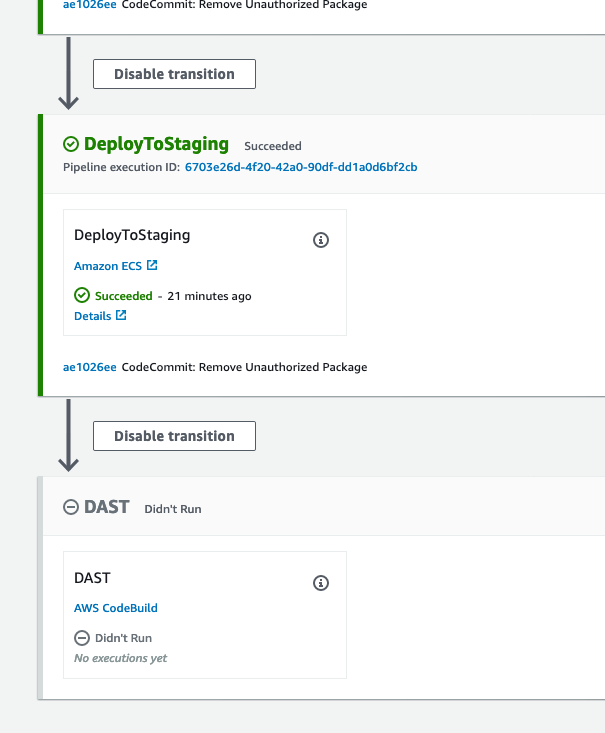Viewport: 605px width, 733px height.
Task: Select green 'Succeeded' text in action card
Action: [124, 296]
